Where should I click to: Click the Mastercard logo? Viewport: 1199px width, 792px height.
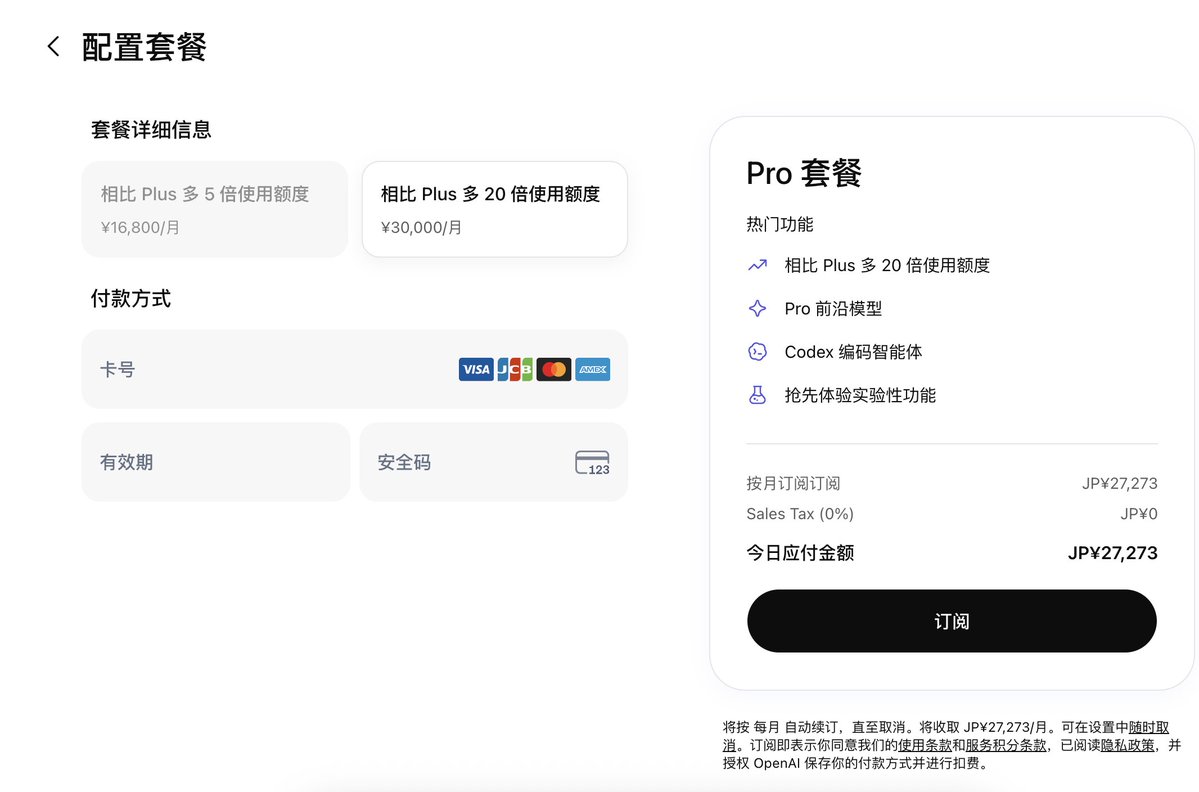(x=554, y=369)
